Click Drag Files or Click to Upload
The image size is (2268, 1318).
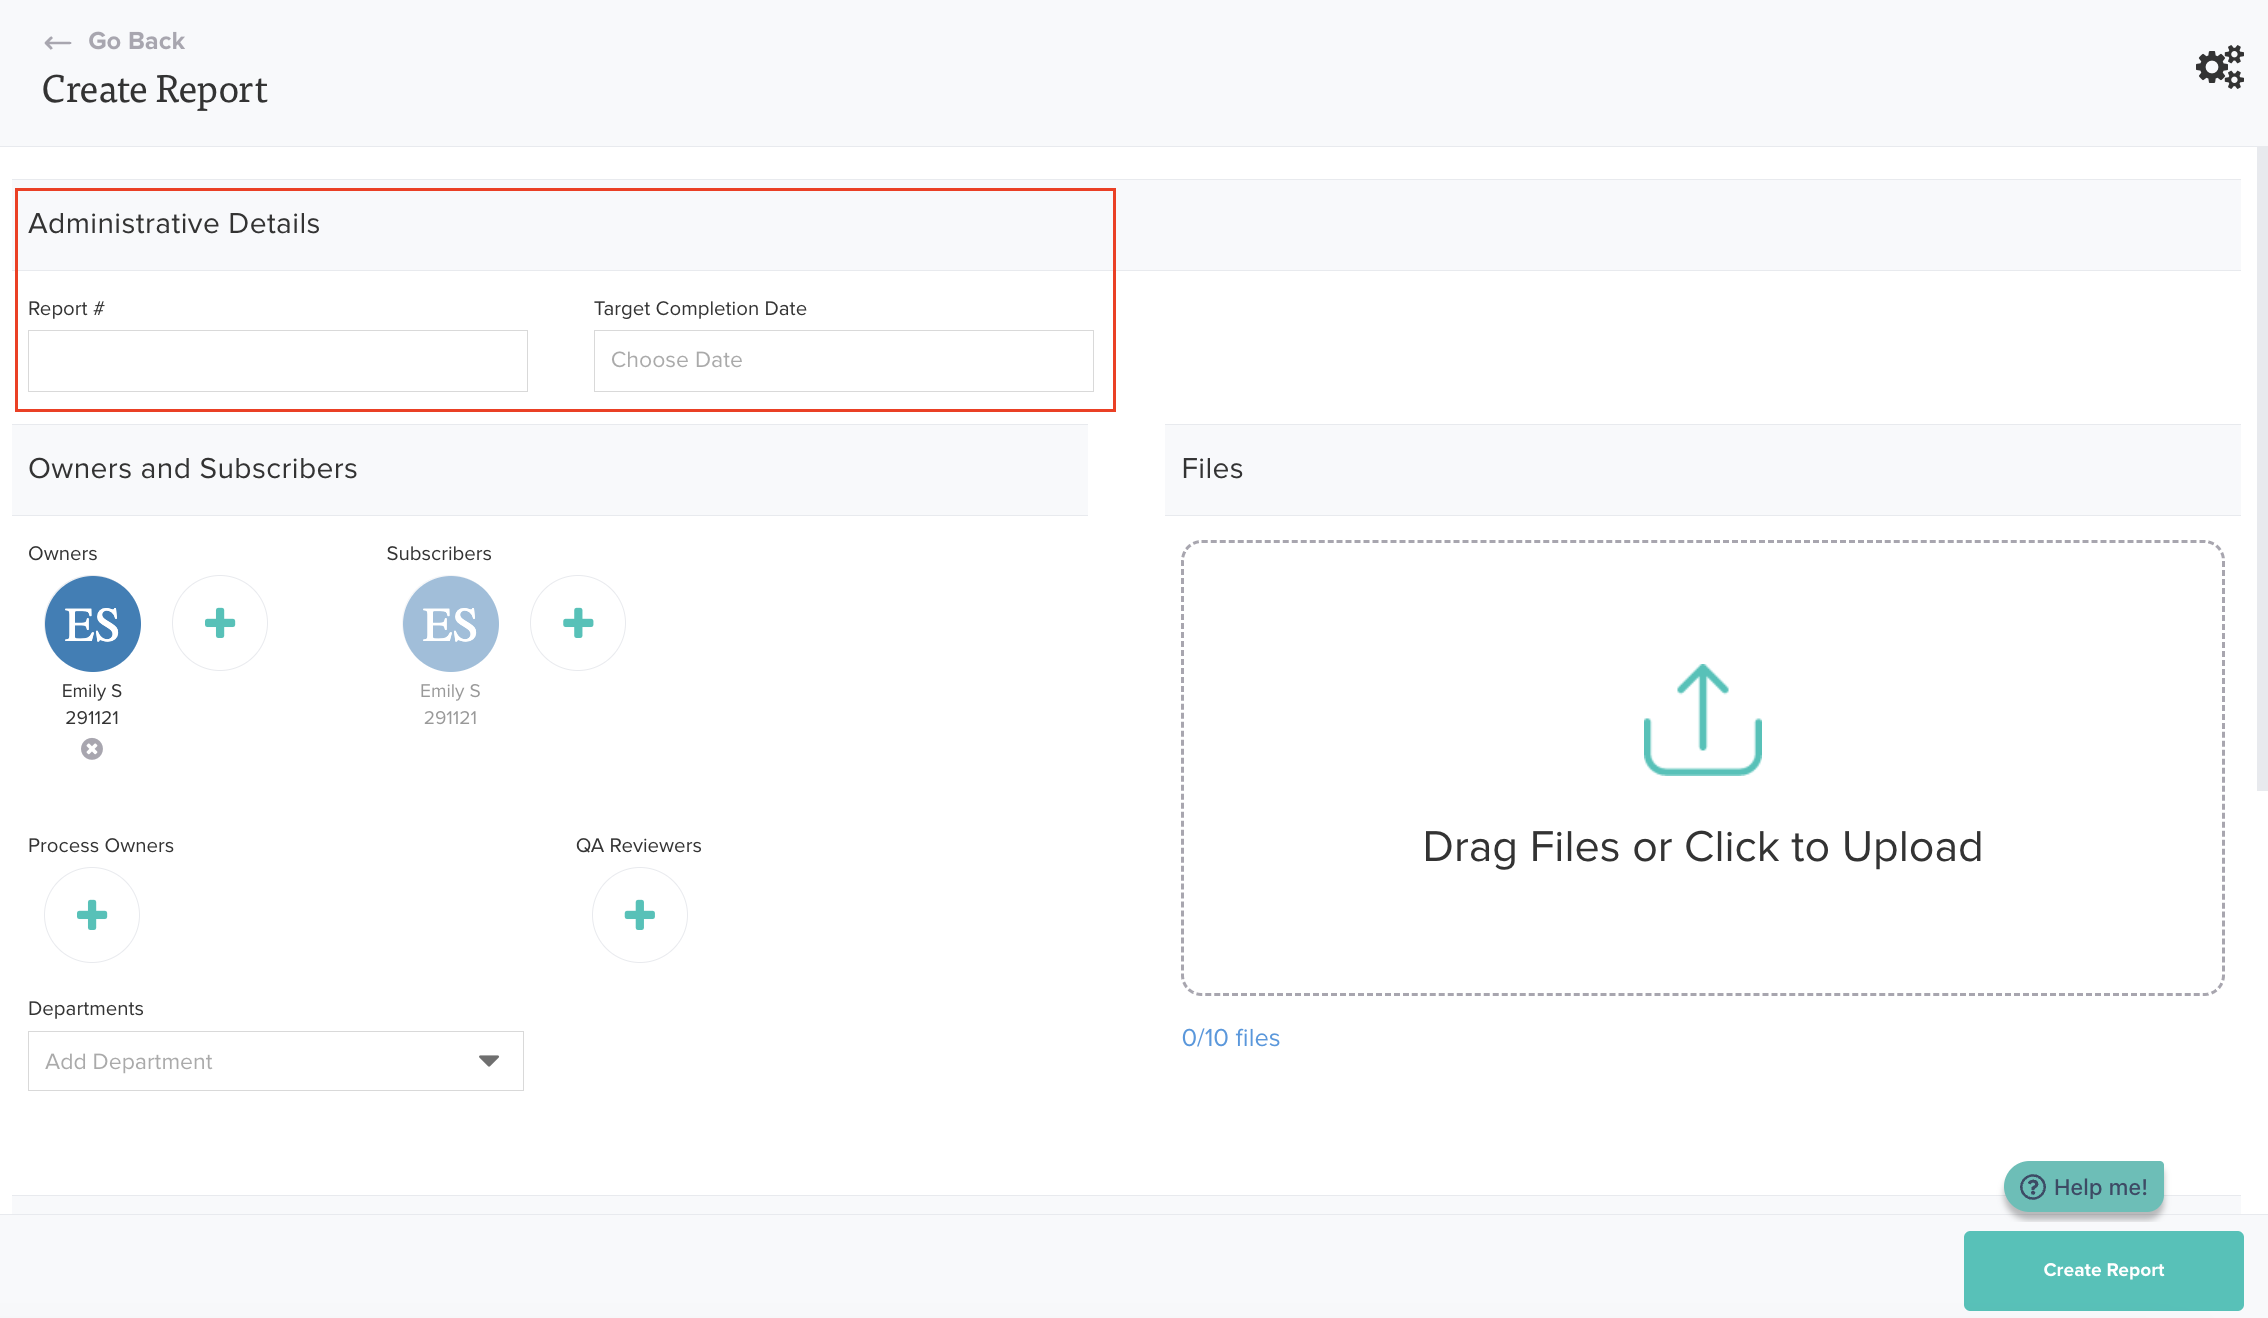click(1702, 847)
